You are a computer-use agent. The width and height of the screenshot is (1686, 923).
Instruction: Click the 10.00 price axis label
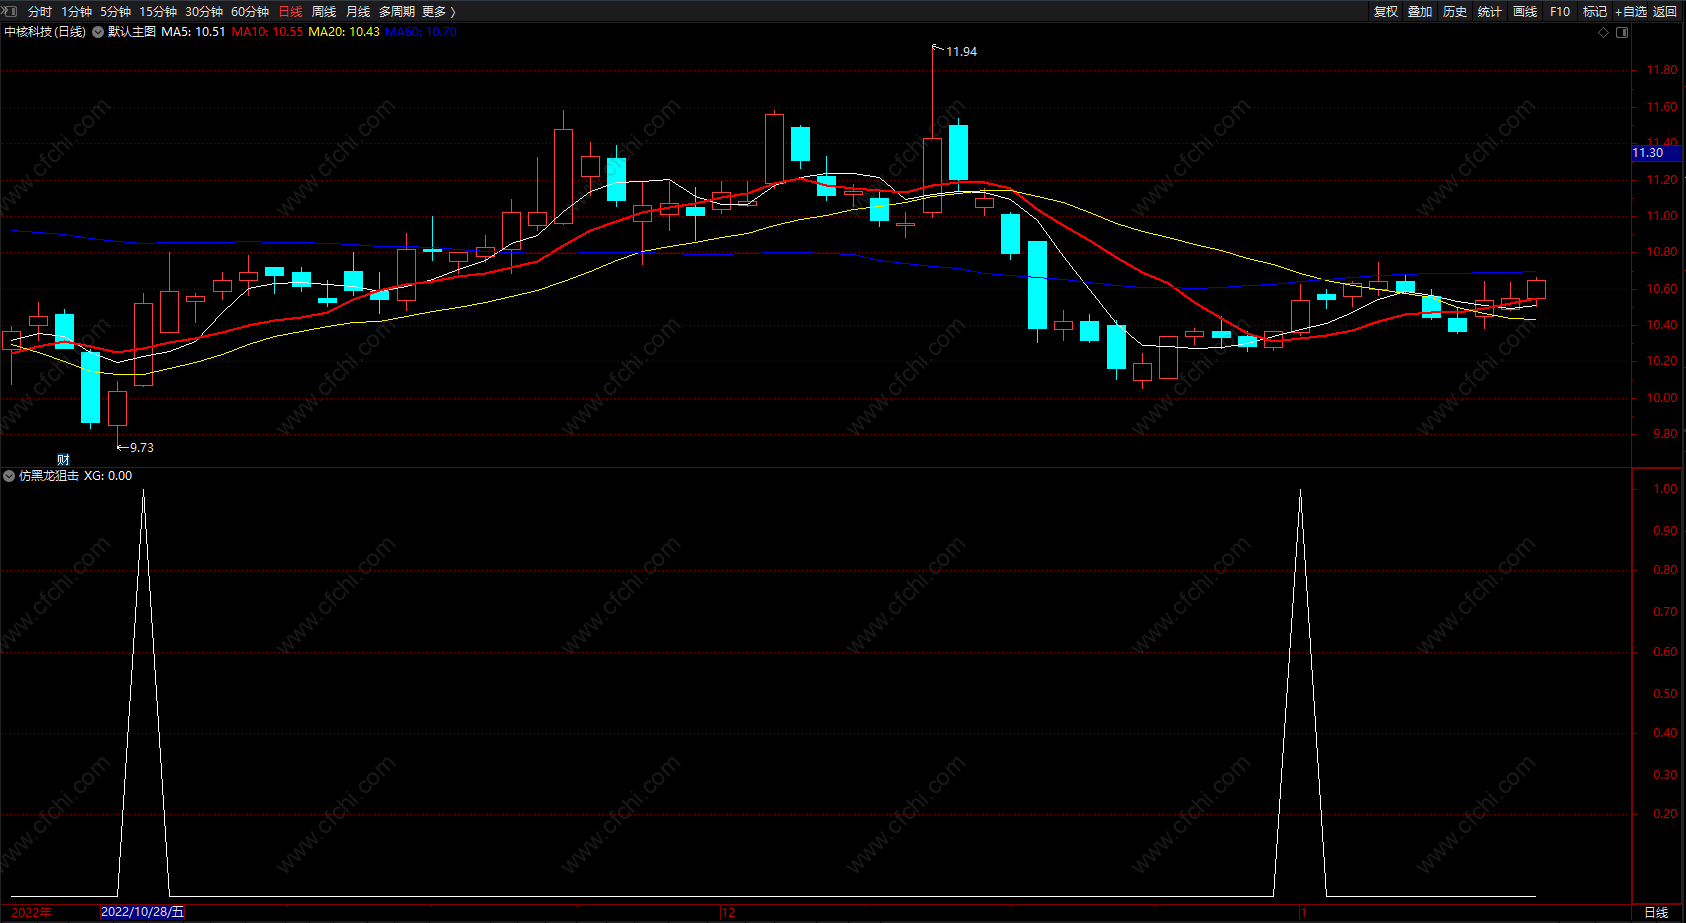click(x=1662, y=398)
